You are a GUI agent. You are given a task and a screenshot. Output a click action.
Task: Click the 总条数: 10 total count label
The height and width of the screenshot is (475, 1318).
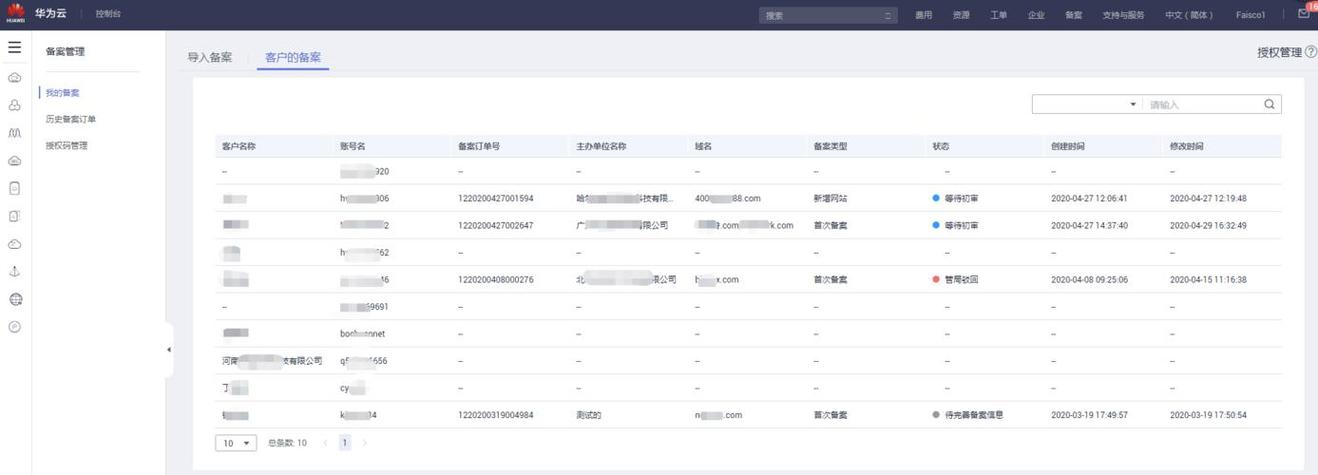[287, 442]
